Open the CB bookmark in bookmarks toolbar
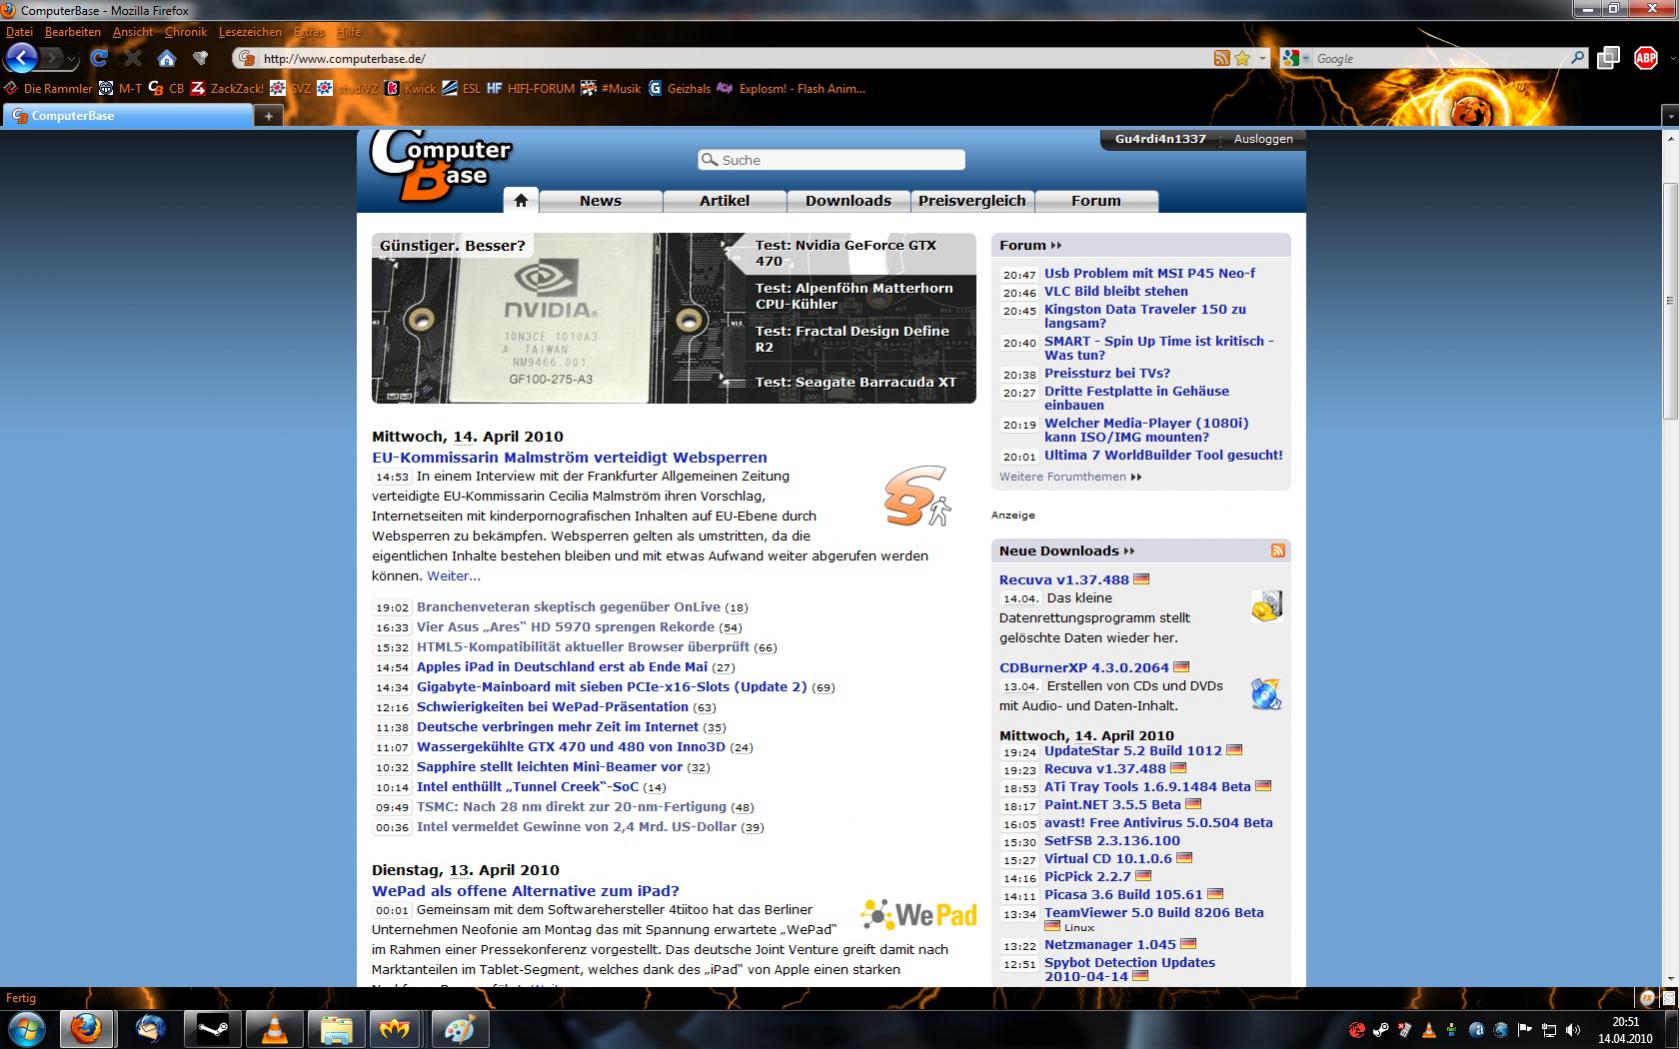The width and height of the screenshot is (1679, 1049). [166, 89]
